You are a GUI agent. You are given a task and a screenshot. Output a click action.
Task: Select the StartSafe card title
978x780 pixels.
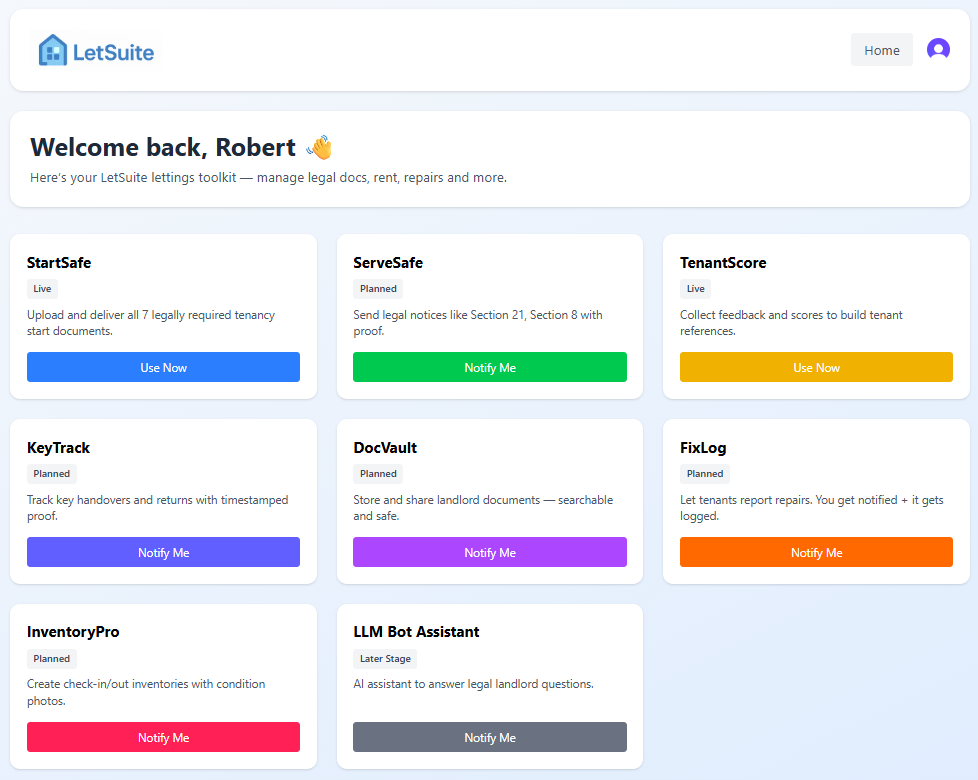pos(59,262)
